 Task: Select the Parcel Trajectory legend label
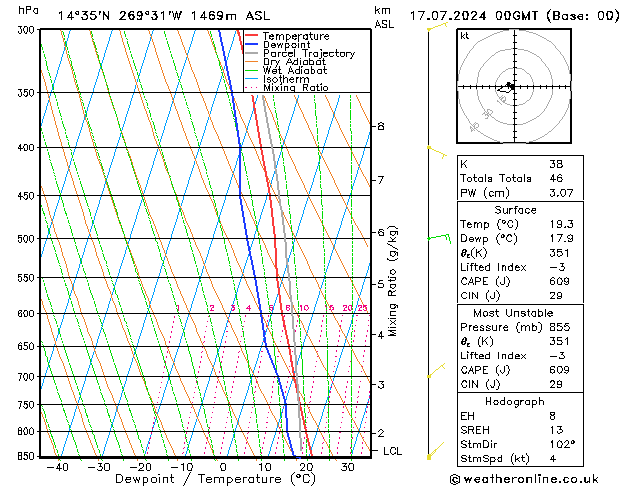pyautogui.click(x=309, y=53)
